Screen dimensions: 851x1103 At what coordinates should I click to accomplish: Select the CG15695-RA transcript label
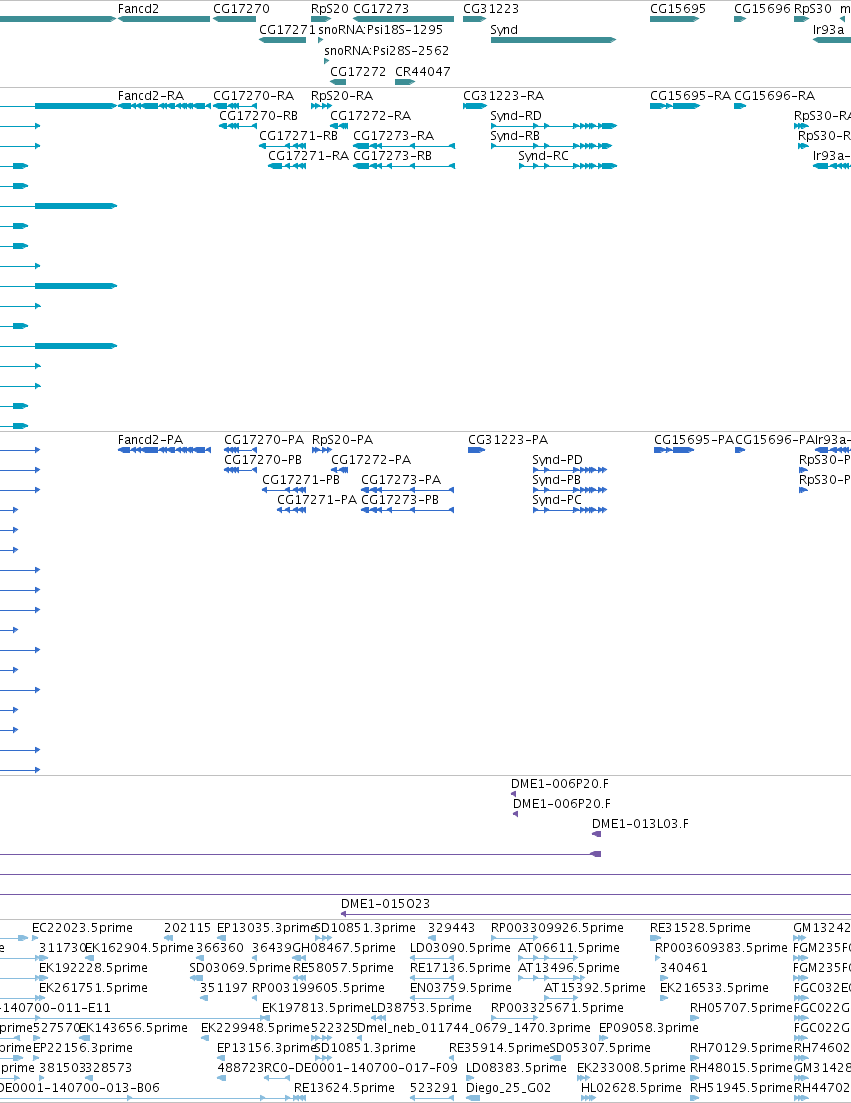click(x=690, y=96)
